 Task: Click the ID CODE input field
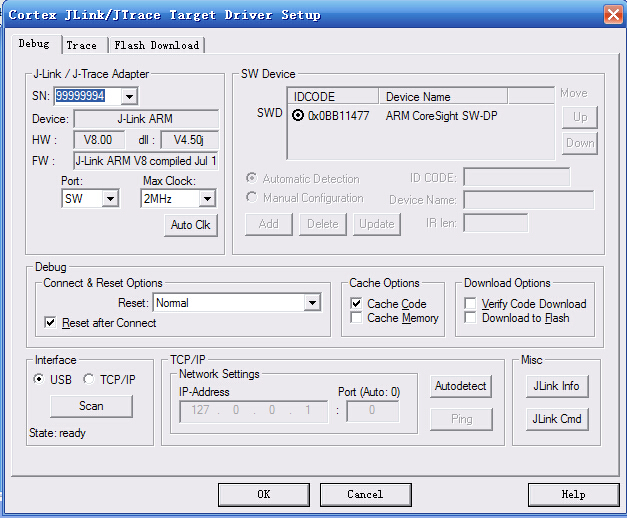(517, 177)
